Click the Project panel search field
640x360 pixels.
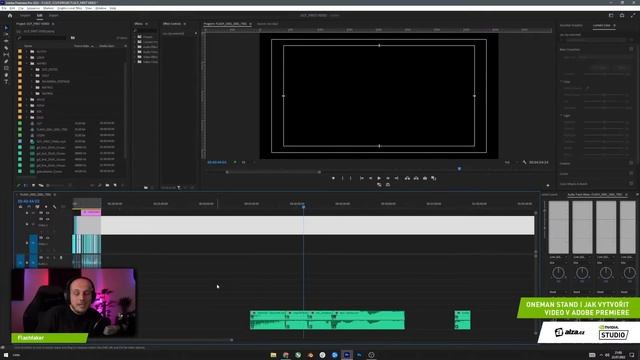pyautogui.click(x=43, y=38)
